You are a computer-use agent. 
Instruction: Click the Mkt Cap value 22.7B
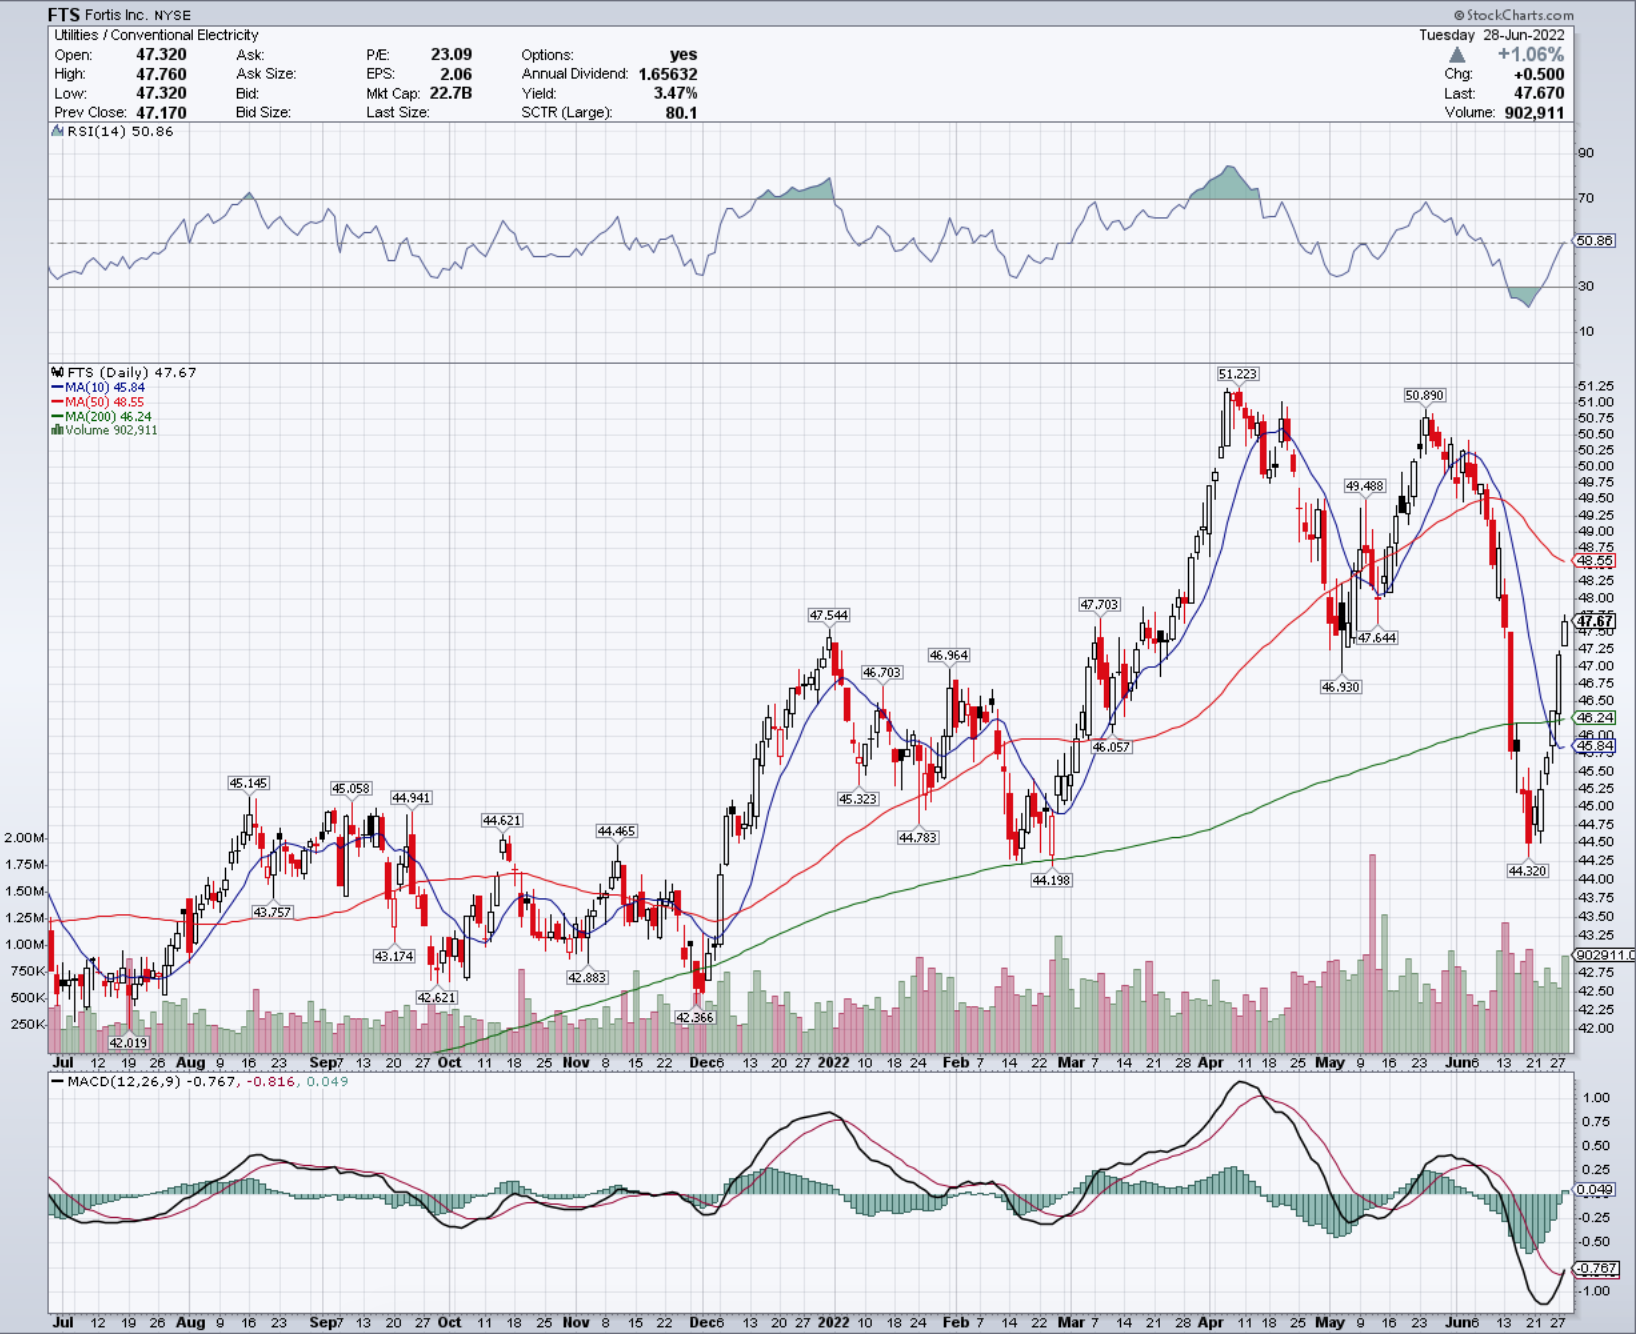[x=451, y=93]
